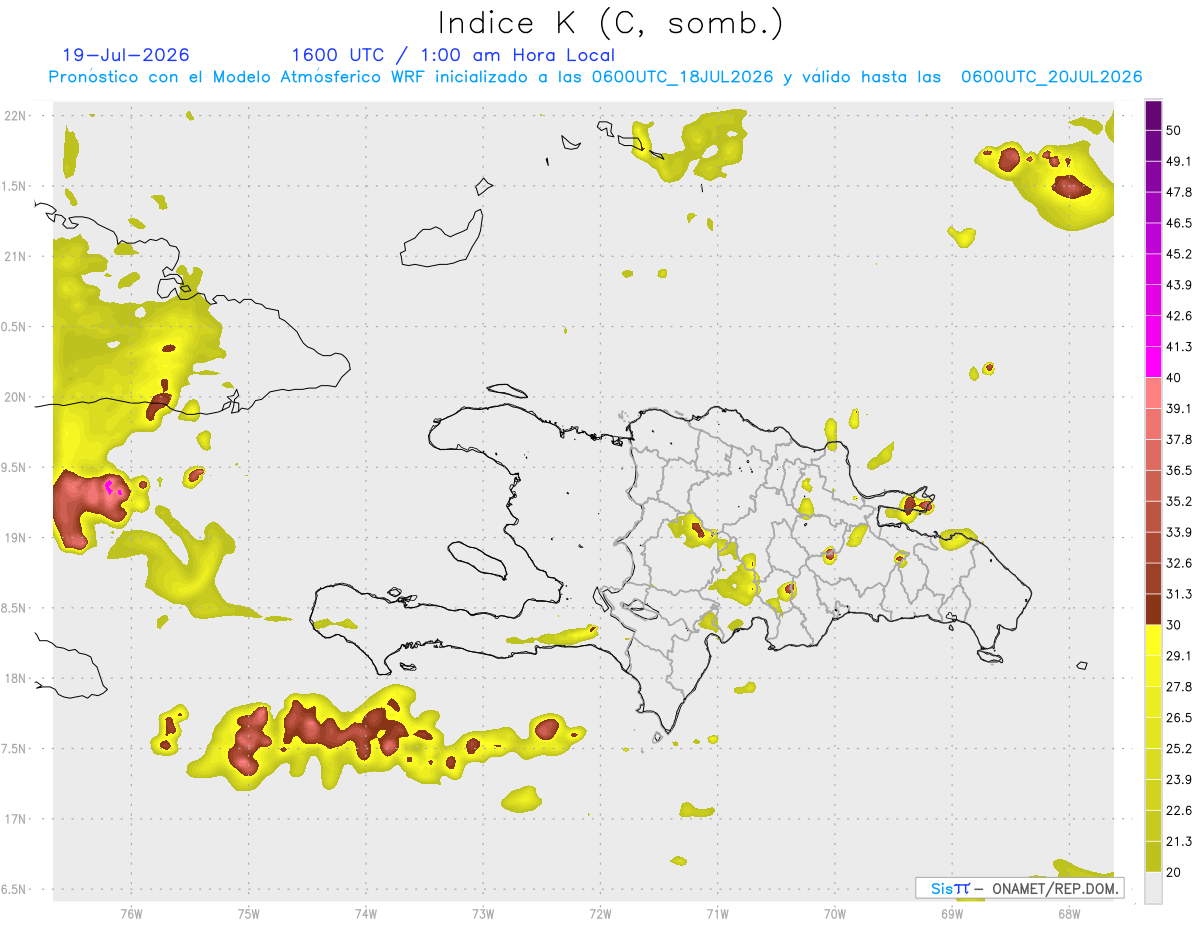Click the colorbar value "21.3"
The width and height of the screenshot is (1200, 927).
[1179, 842]
